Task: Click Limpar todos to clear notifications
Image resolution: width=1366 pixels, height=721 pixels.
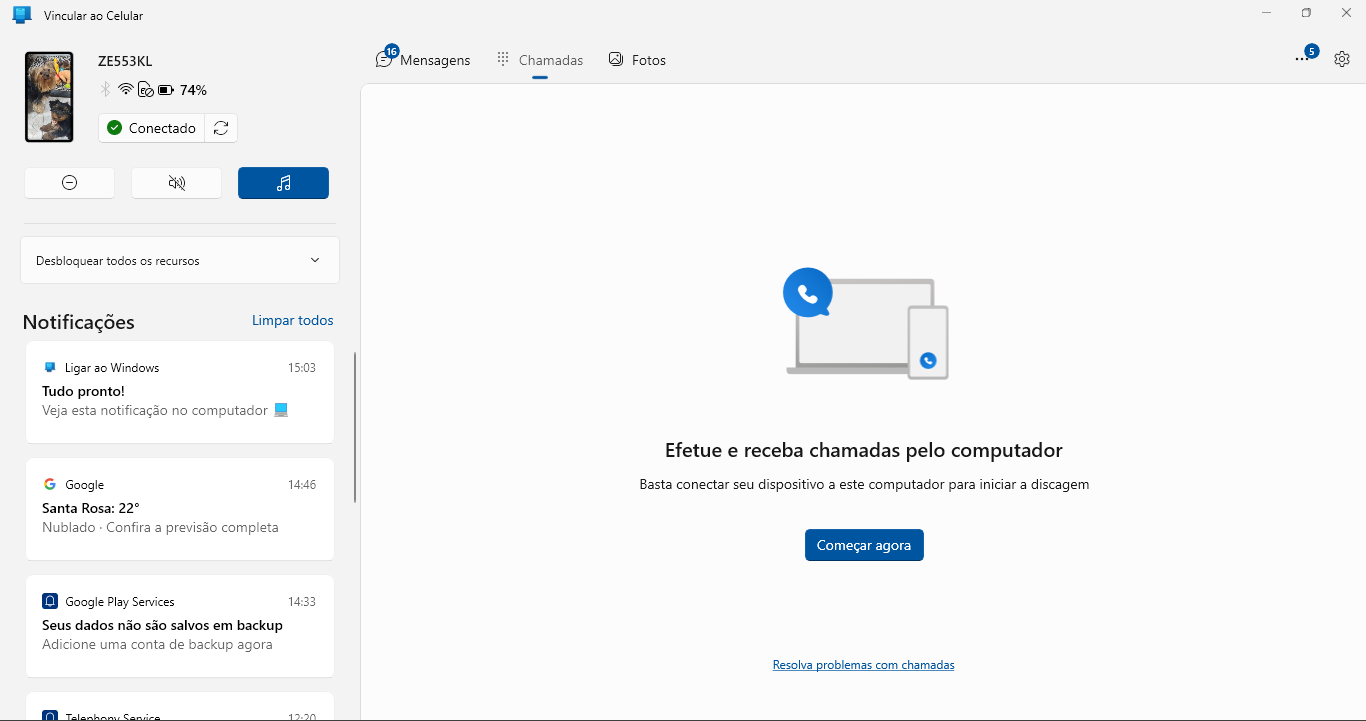Action: [x=292, y=320]
